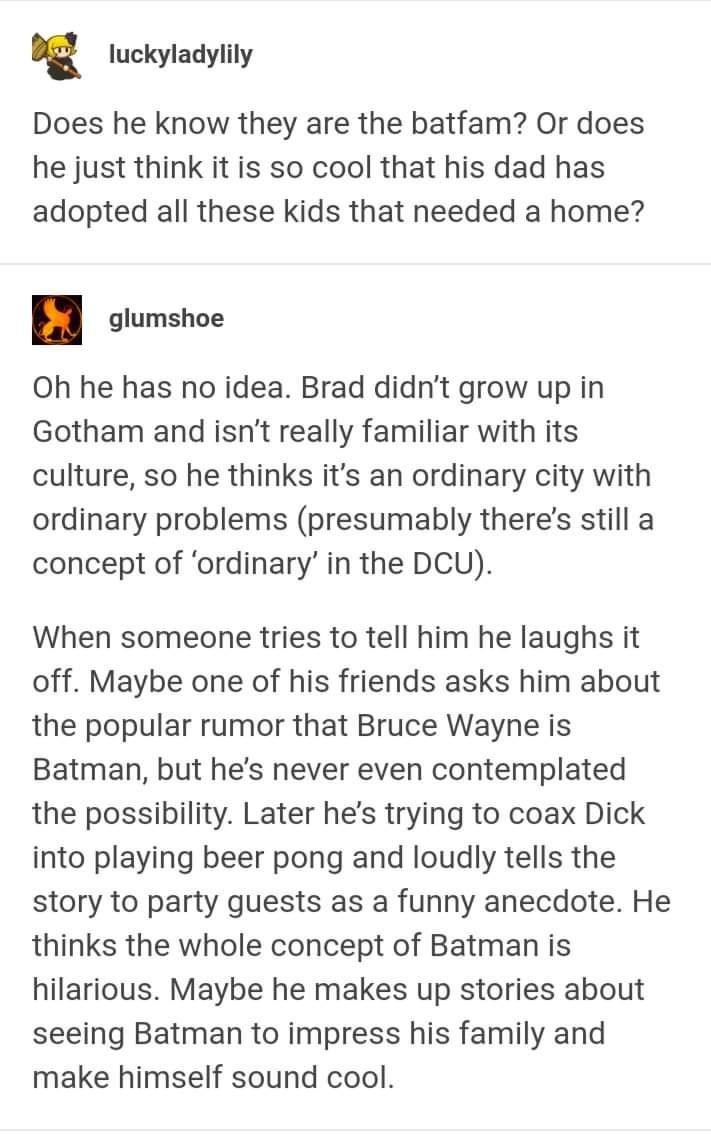Click glumshoe's orange avatar icon

(x=58, y=319)
